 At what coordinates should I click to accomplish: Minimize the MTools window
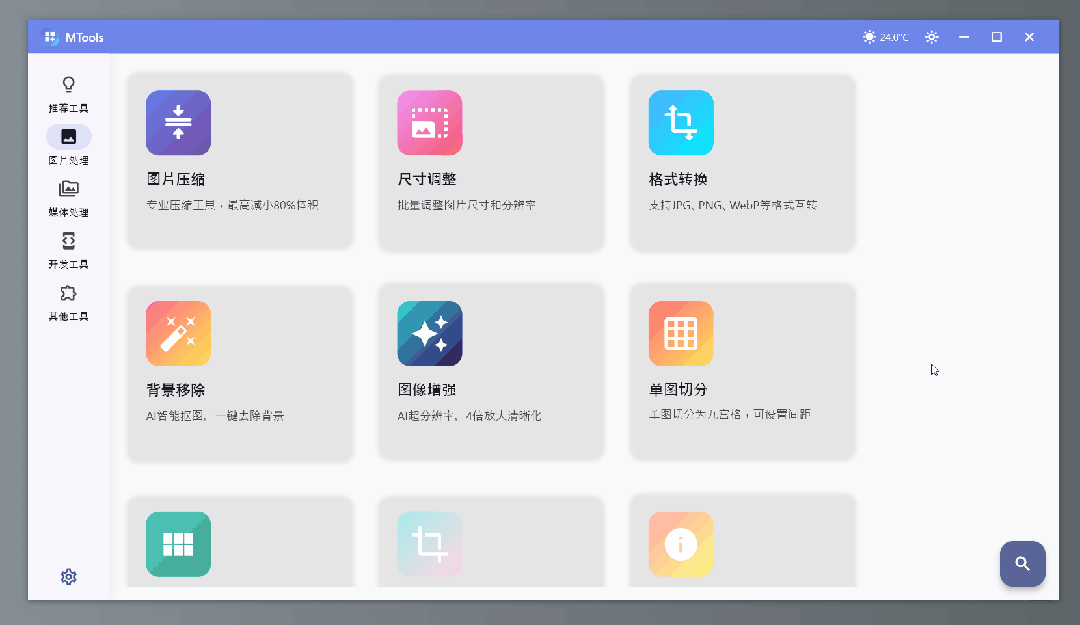click(x=964, y=37)
